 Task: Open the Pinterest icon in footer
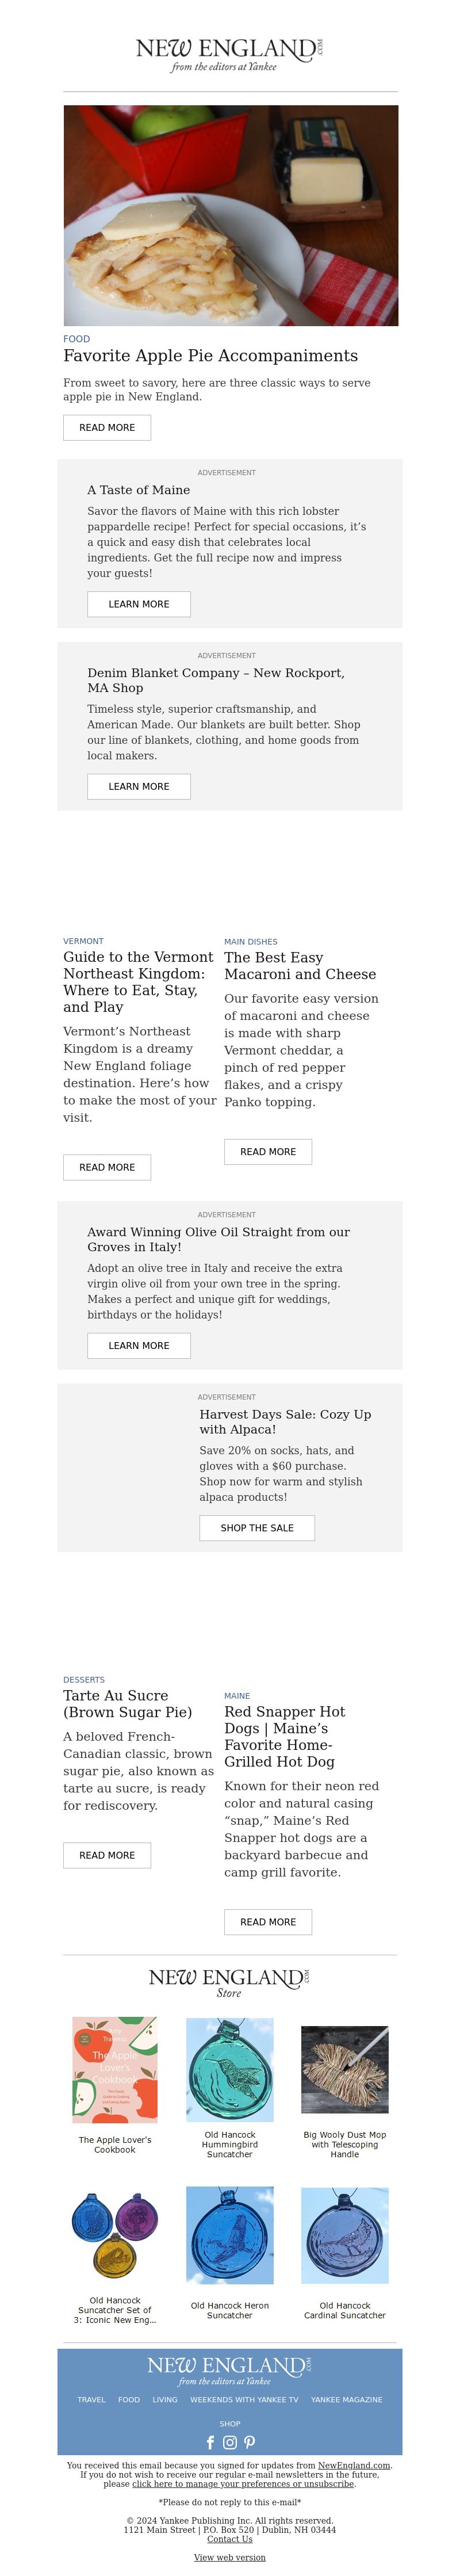pyautogui.click(x=249, y=2442)
